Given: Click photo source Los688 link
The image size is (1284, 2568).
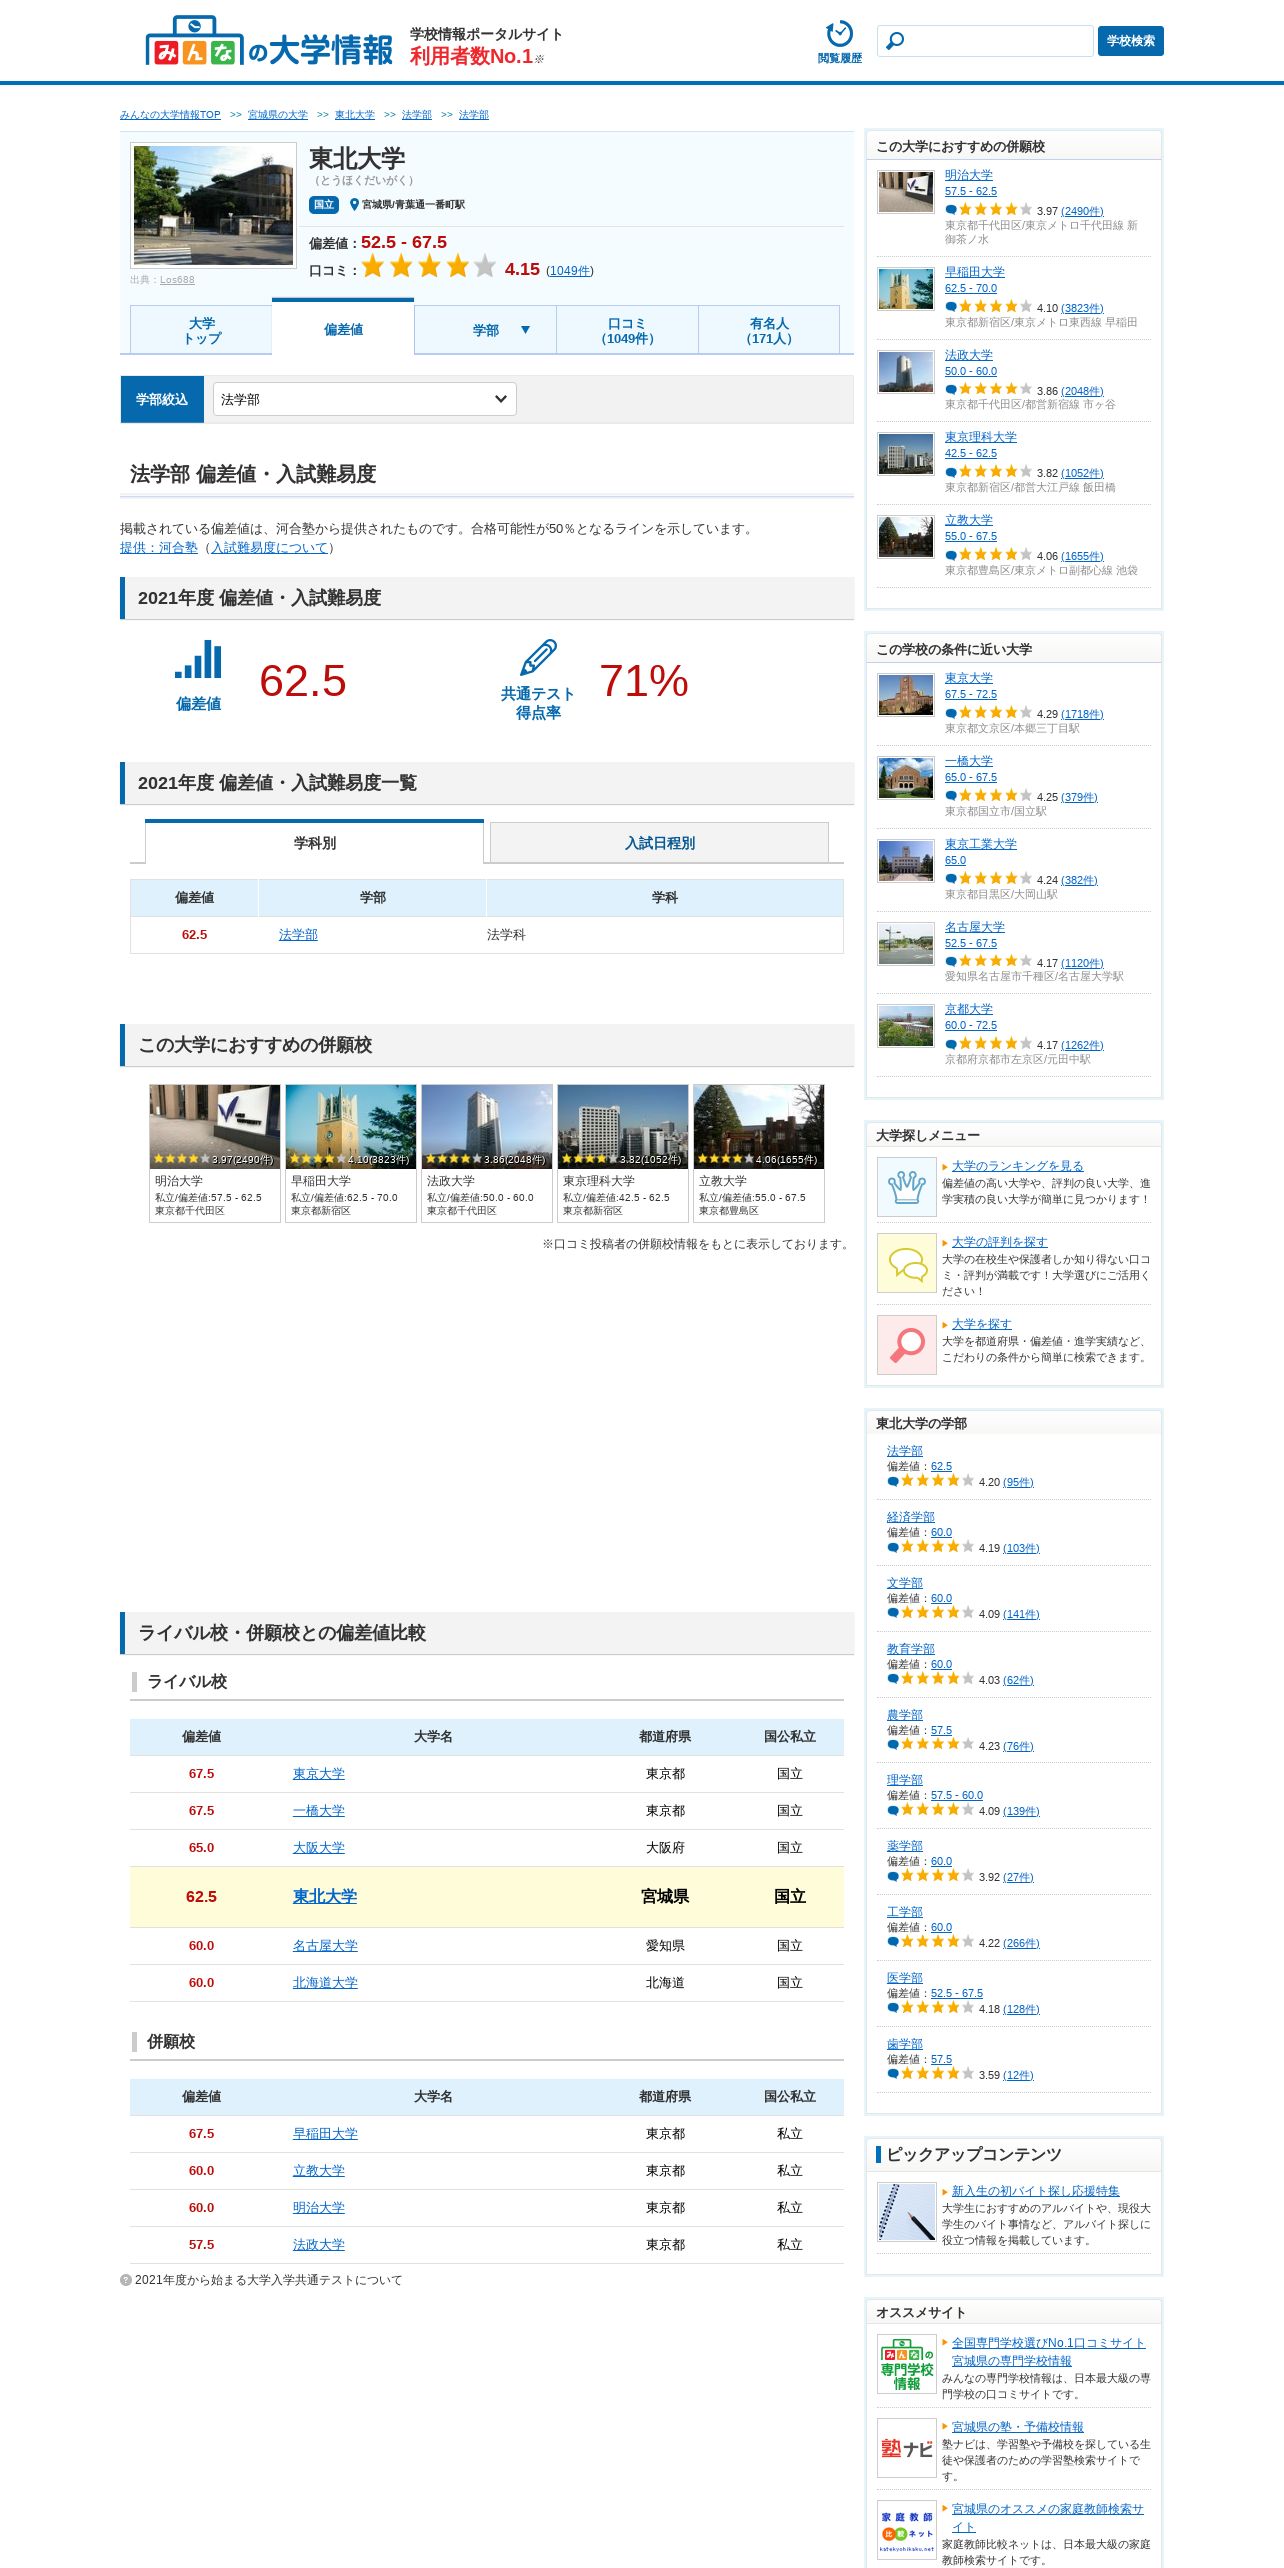Looking at the screenshot, I should click(177, 280).
